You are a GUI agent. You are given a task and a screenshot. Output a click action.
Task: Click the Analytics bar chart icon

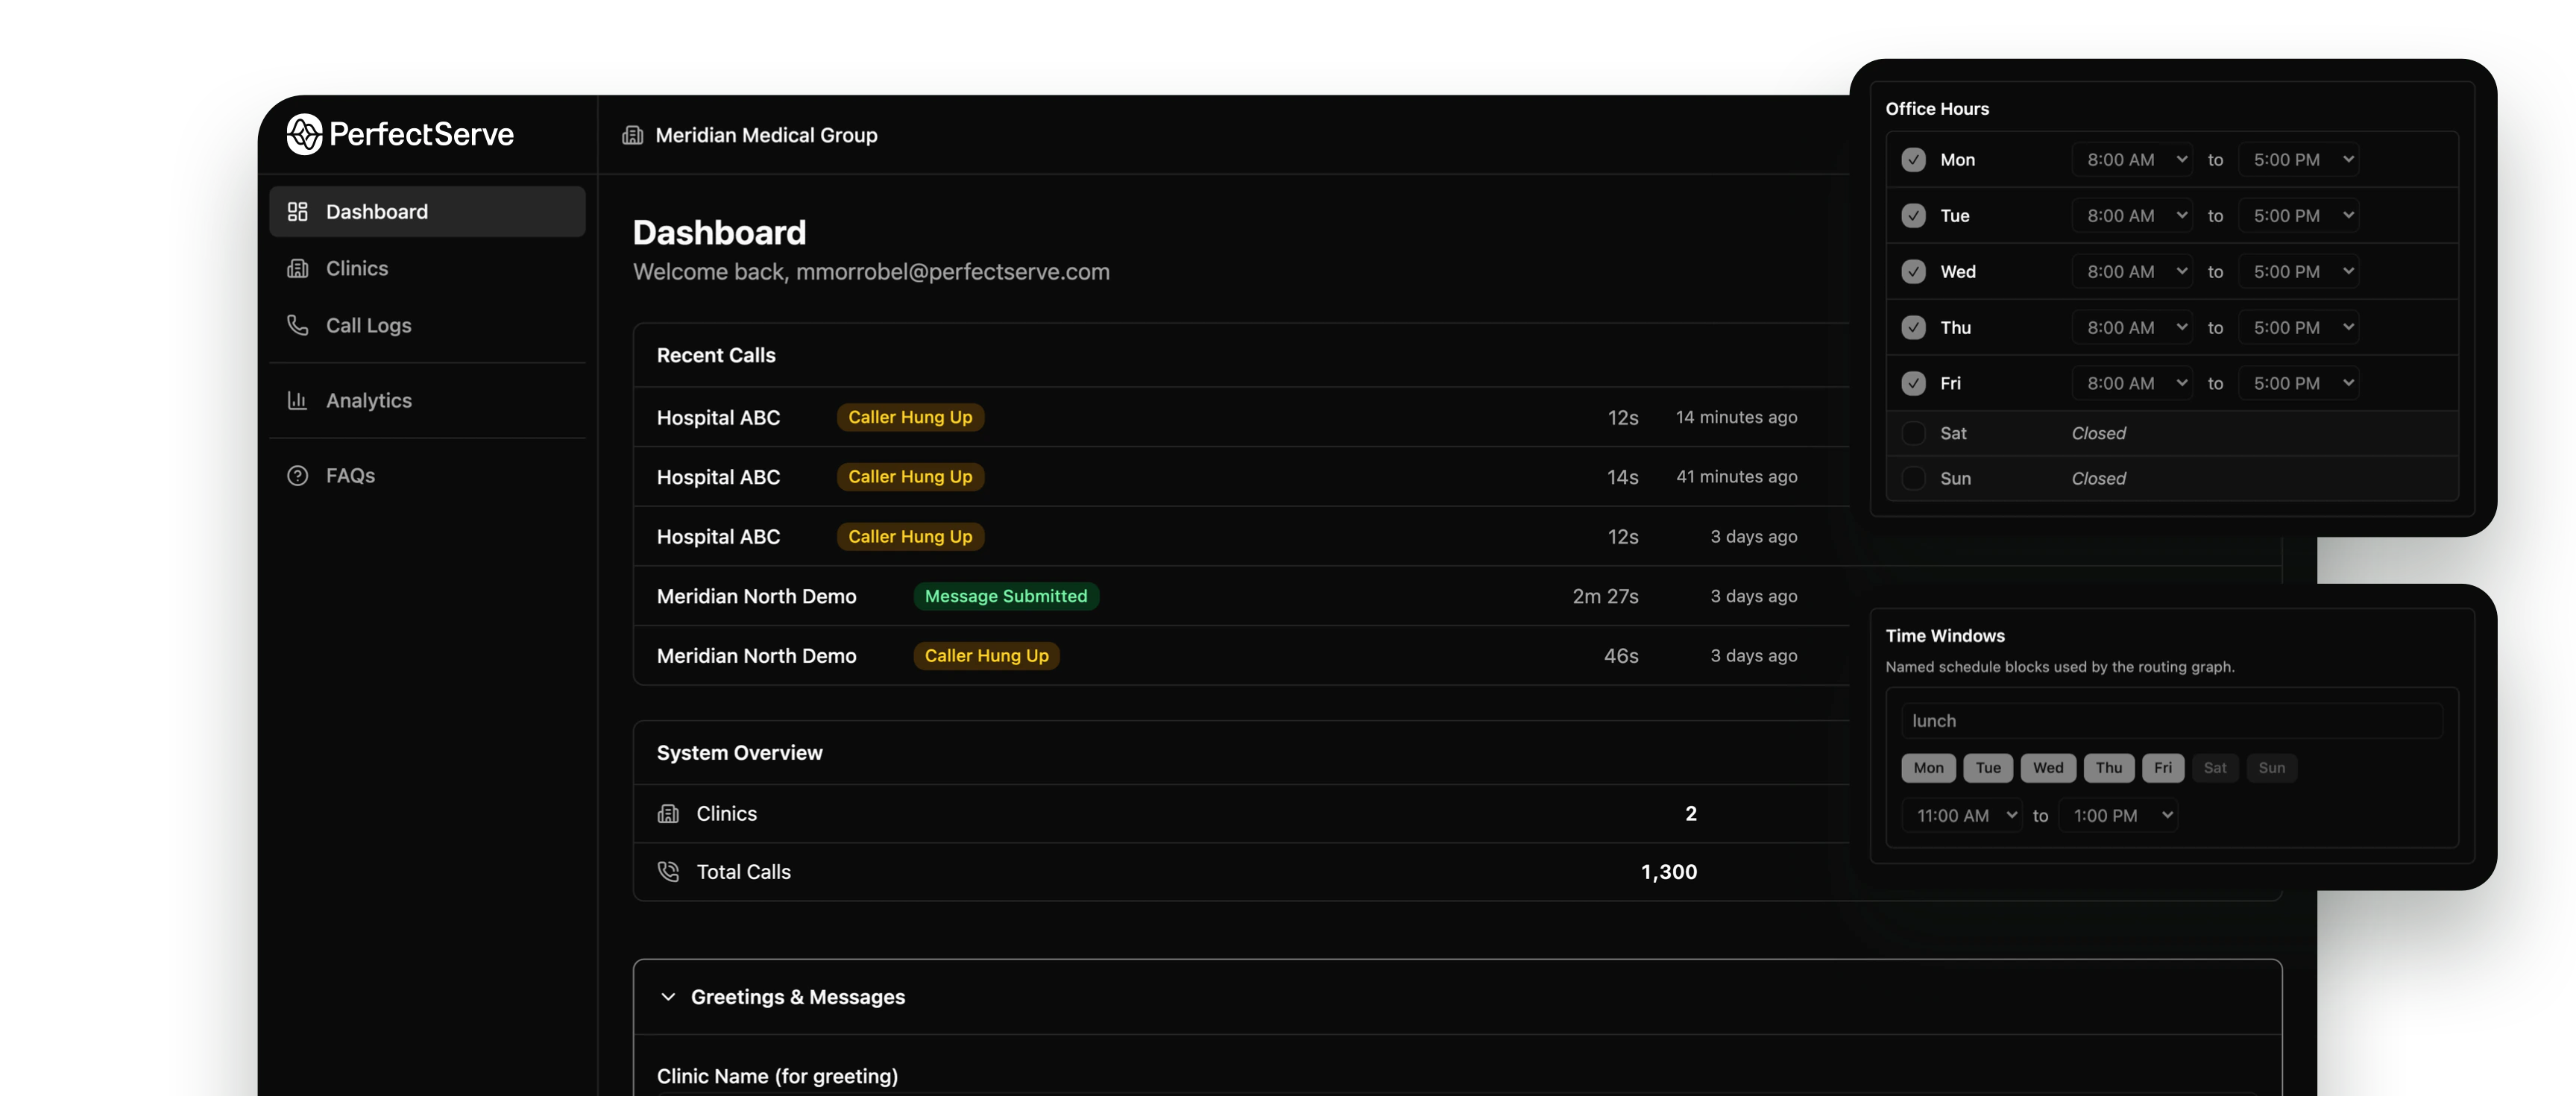click(297, 400)
